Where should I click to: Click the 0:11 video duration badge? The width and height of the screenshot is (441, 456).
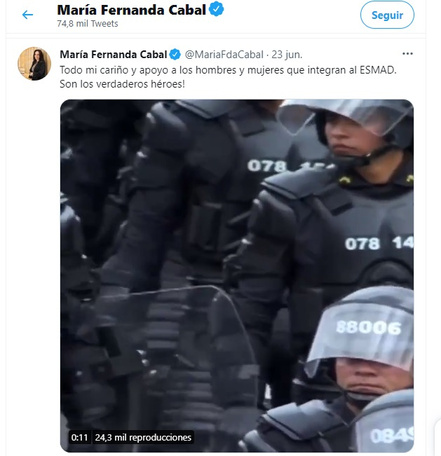79,437
